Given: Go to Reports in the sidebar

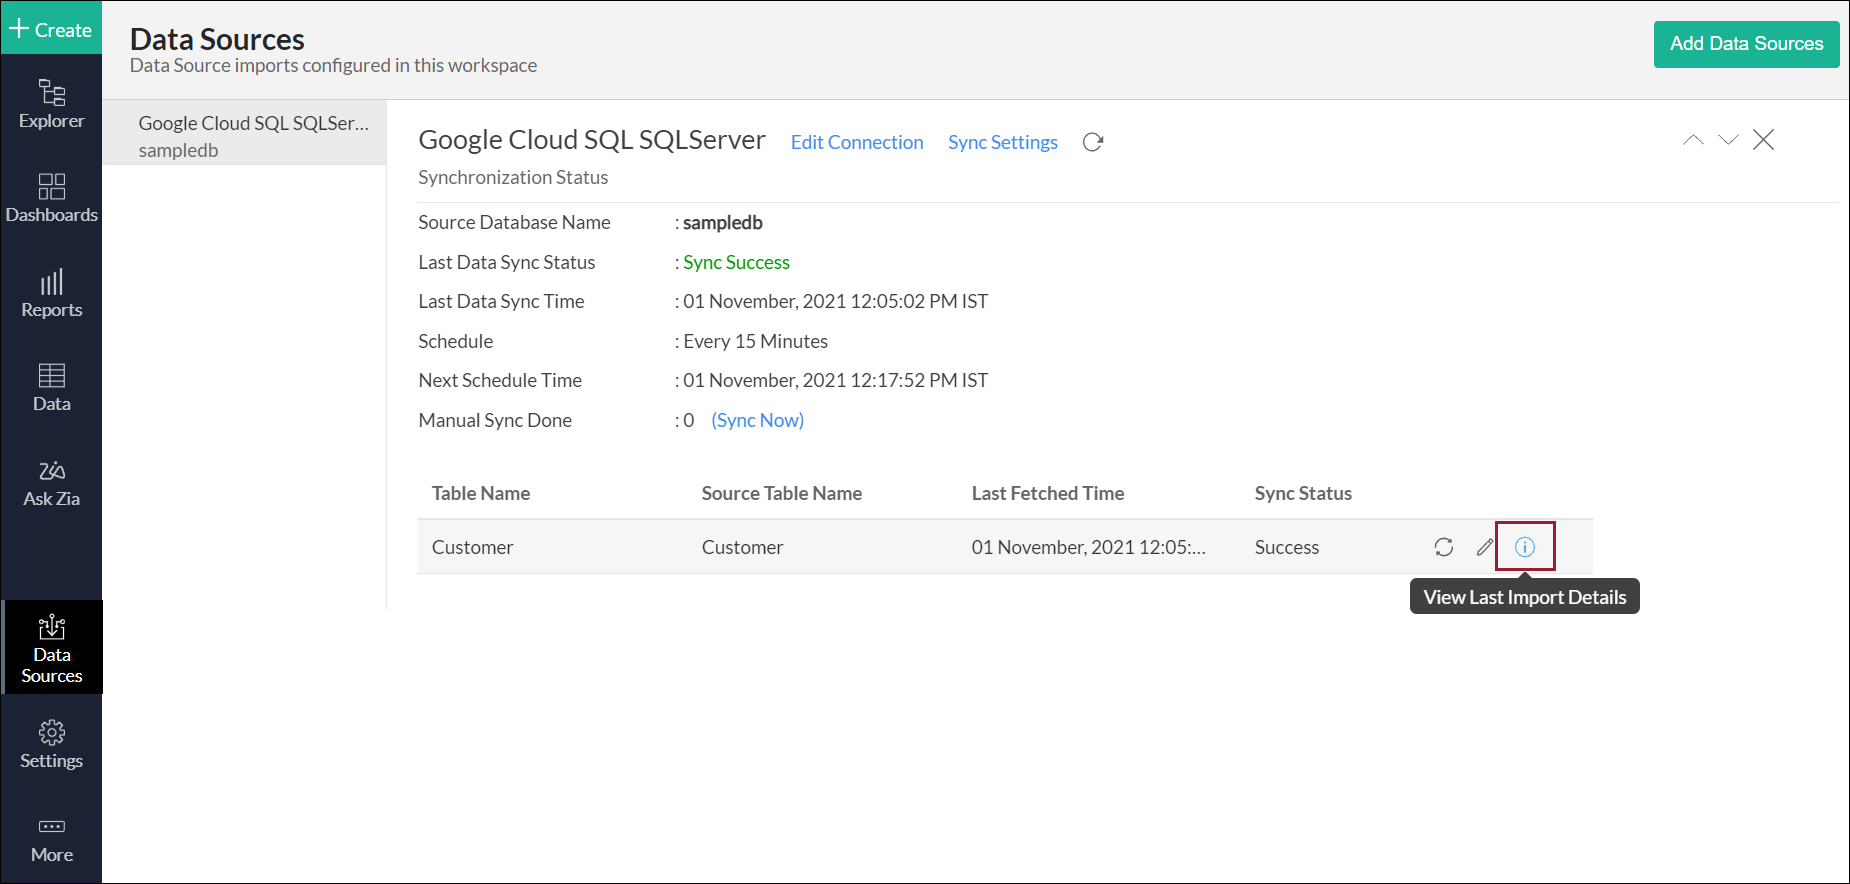Looking at the screenshot, I should 51,294.
